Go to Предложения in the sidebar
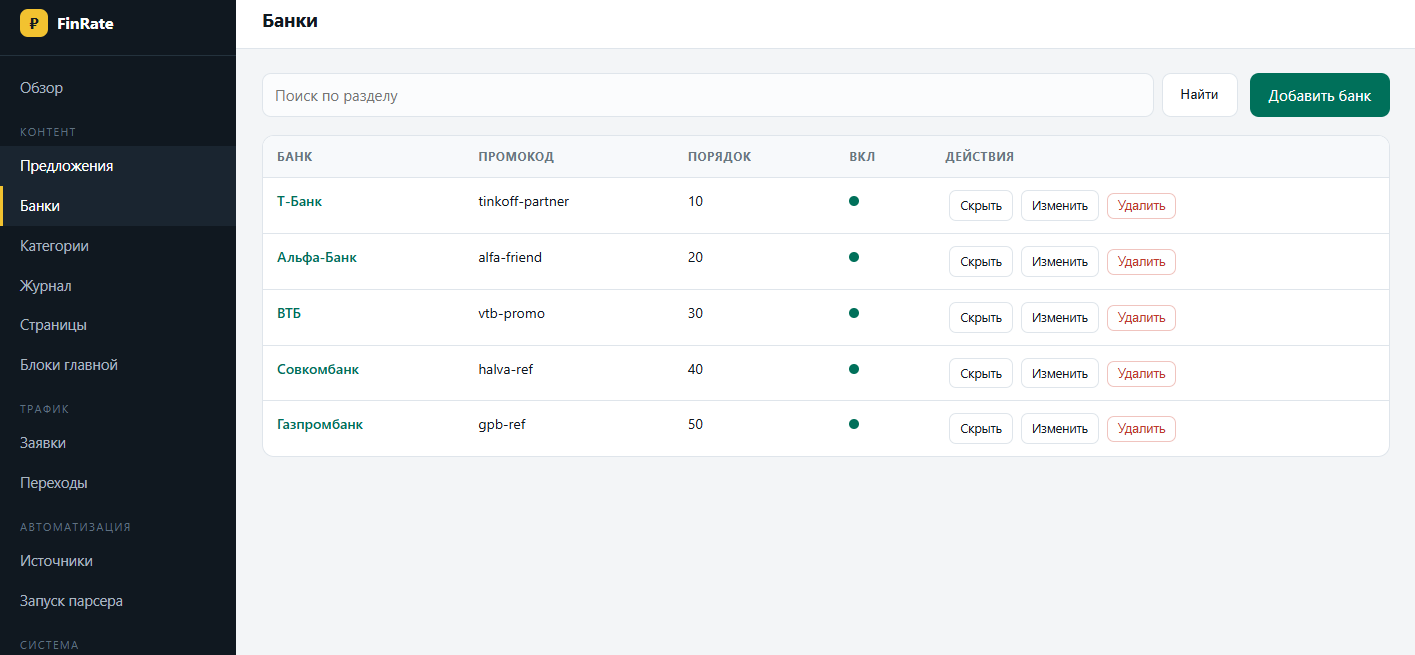This screenshot has width=1415, height=655. tap(118, 166)
